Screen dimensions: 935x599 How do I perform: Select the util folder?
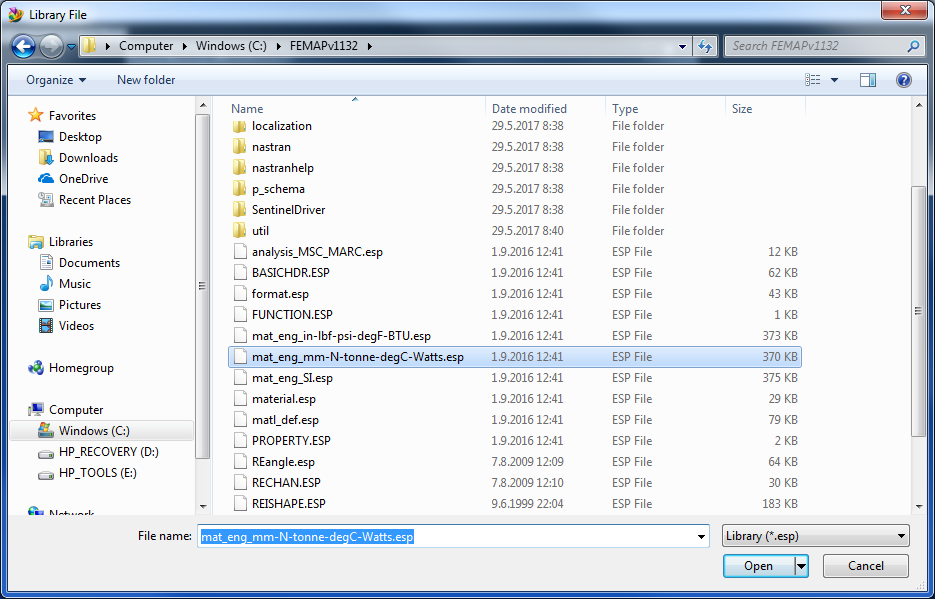(515, 231)
